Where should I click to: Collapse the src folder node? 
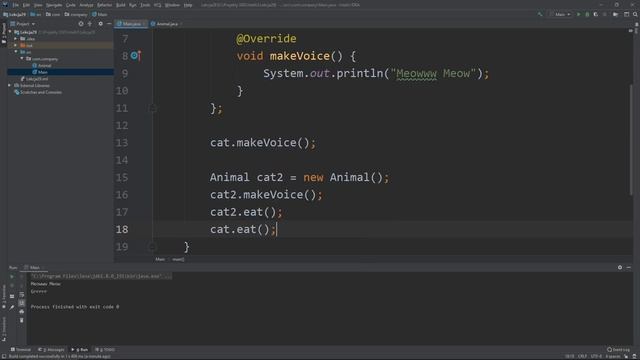16,52
